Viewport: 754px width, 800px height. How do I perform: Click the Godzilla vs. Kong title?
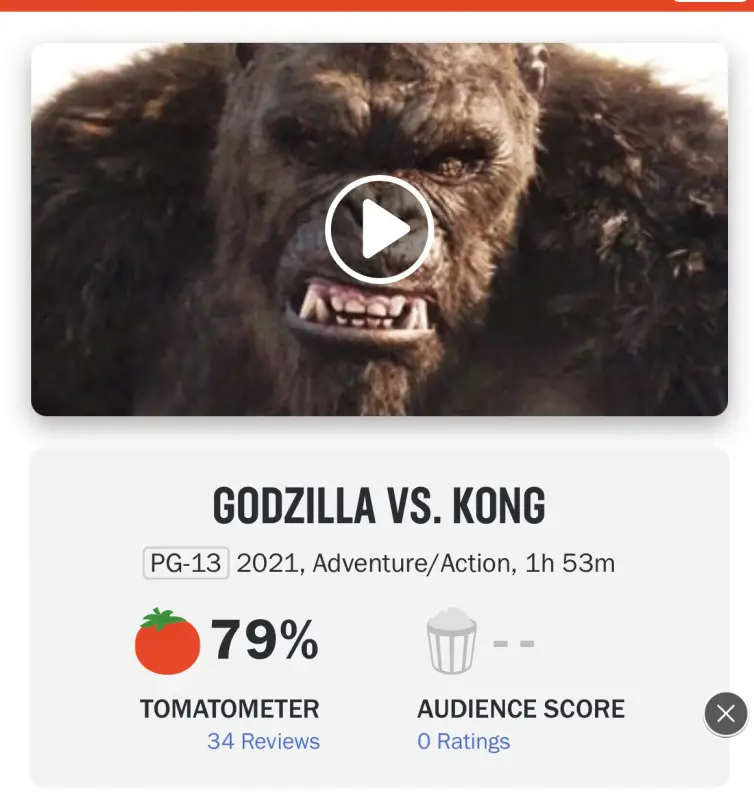pyautogui.click(x=379, y=507)
